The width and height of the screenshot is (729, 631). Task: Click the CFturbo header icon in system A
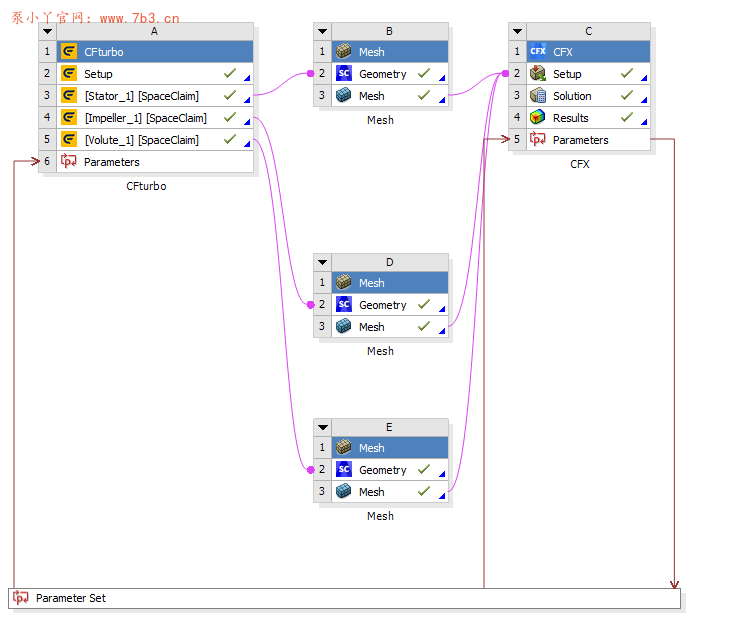point(69,51)
